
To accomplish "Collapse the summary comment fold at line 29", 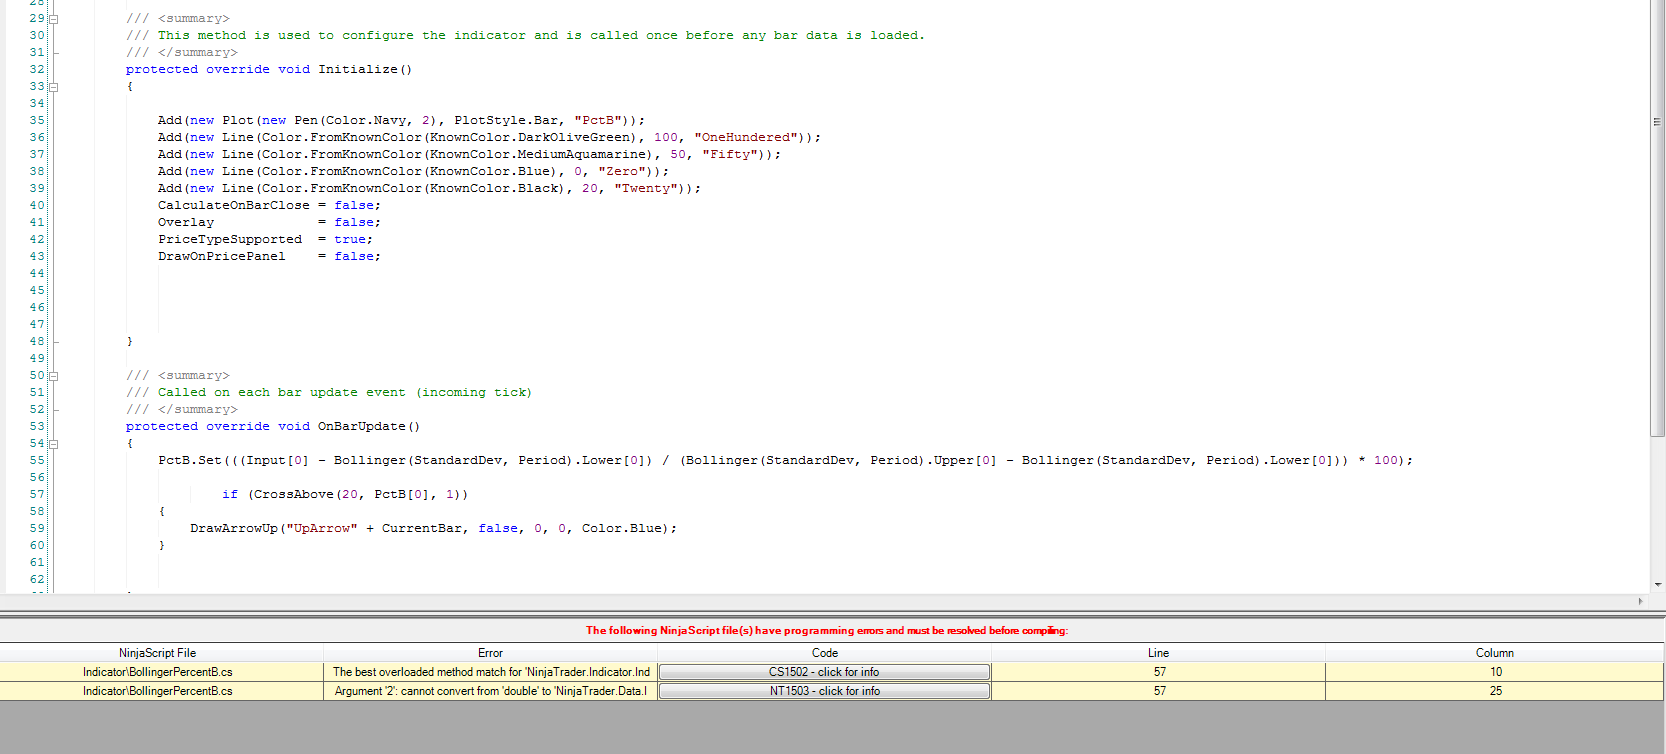I will coord(54,19).
